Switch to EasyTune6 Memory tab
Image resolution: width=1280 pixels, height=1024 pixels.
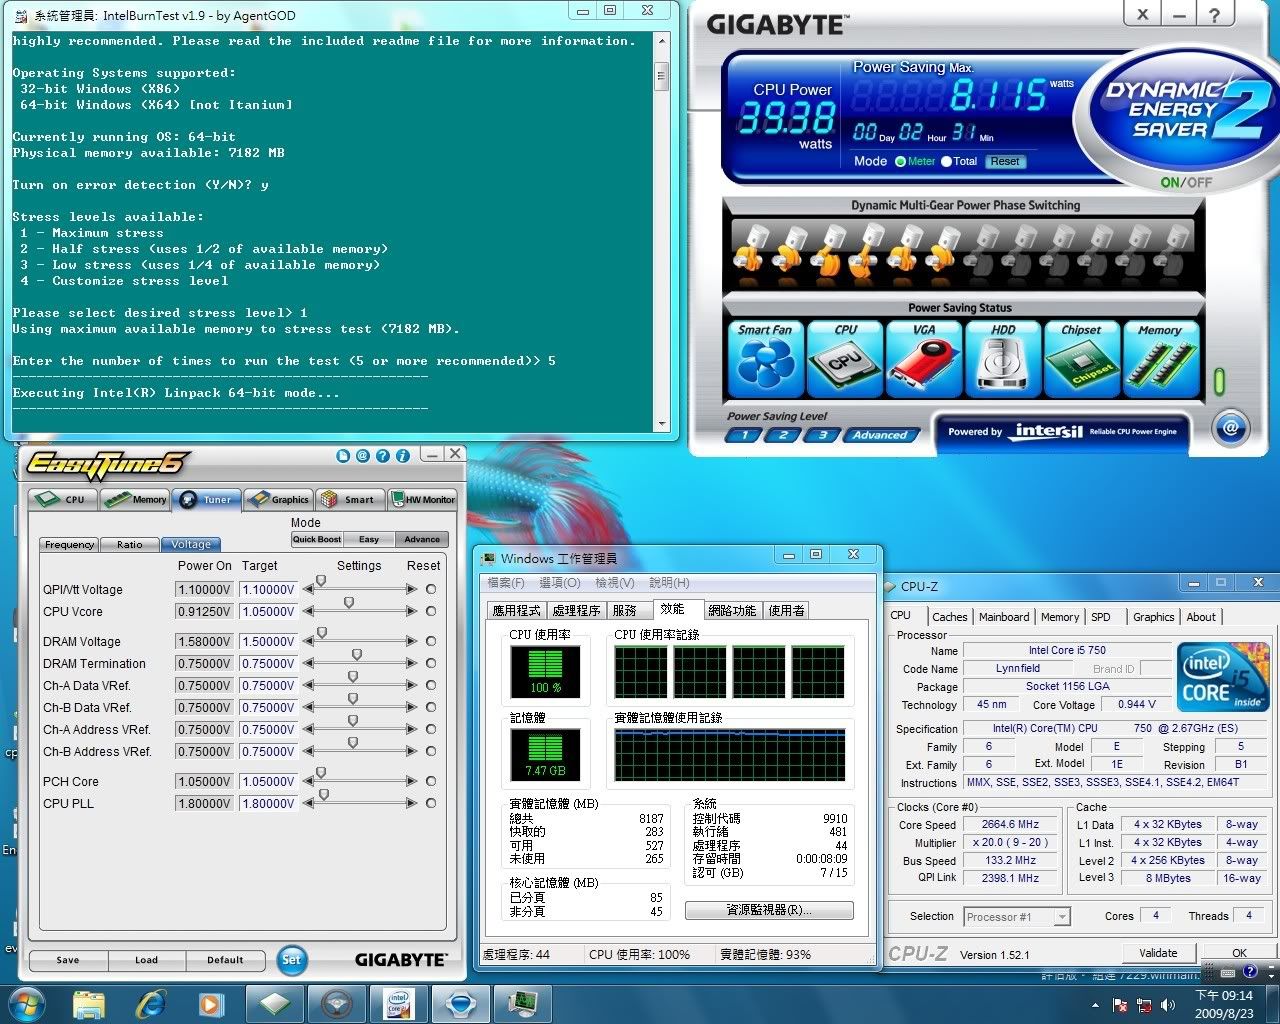pyautogui.click(x=135, y=499)
